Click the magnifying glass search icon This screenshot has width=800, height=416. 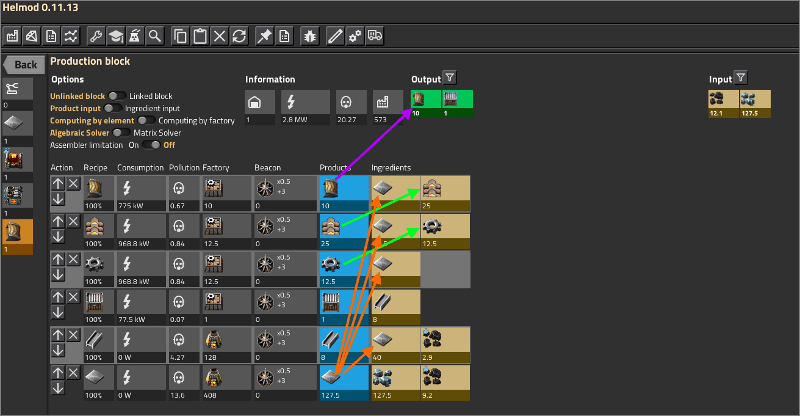click(x=154, y=36)
